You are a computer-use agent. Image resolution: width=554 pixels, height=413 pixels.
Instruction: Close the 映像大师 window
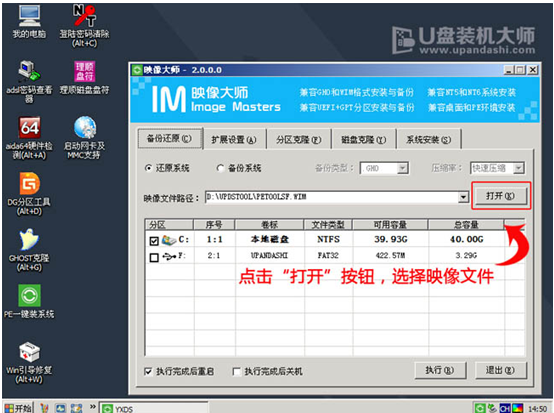point(532,70)
